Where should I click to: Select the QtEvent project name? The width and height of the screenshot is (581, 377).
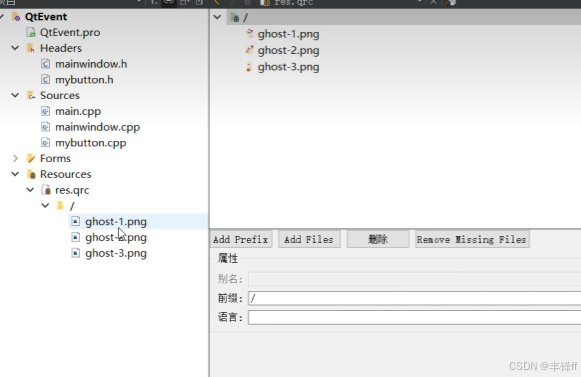coord(46,17)
